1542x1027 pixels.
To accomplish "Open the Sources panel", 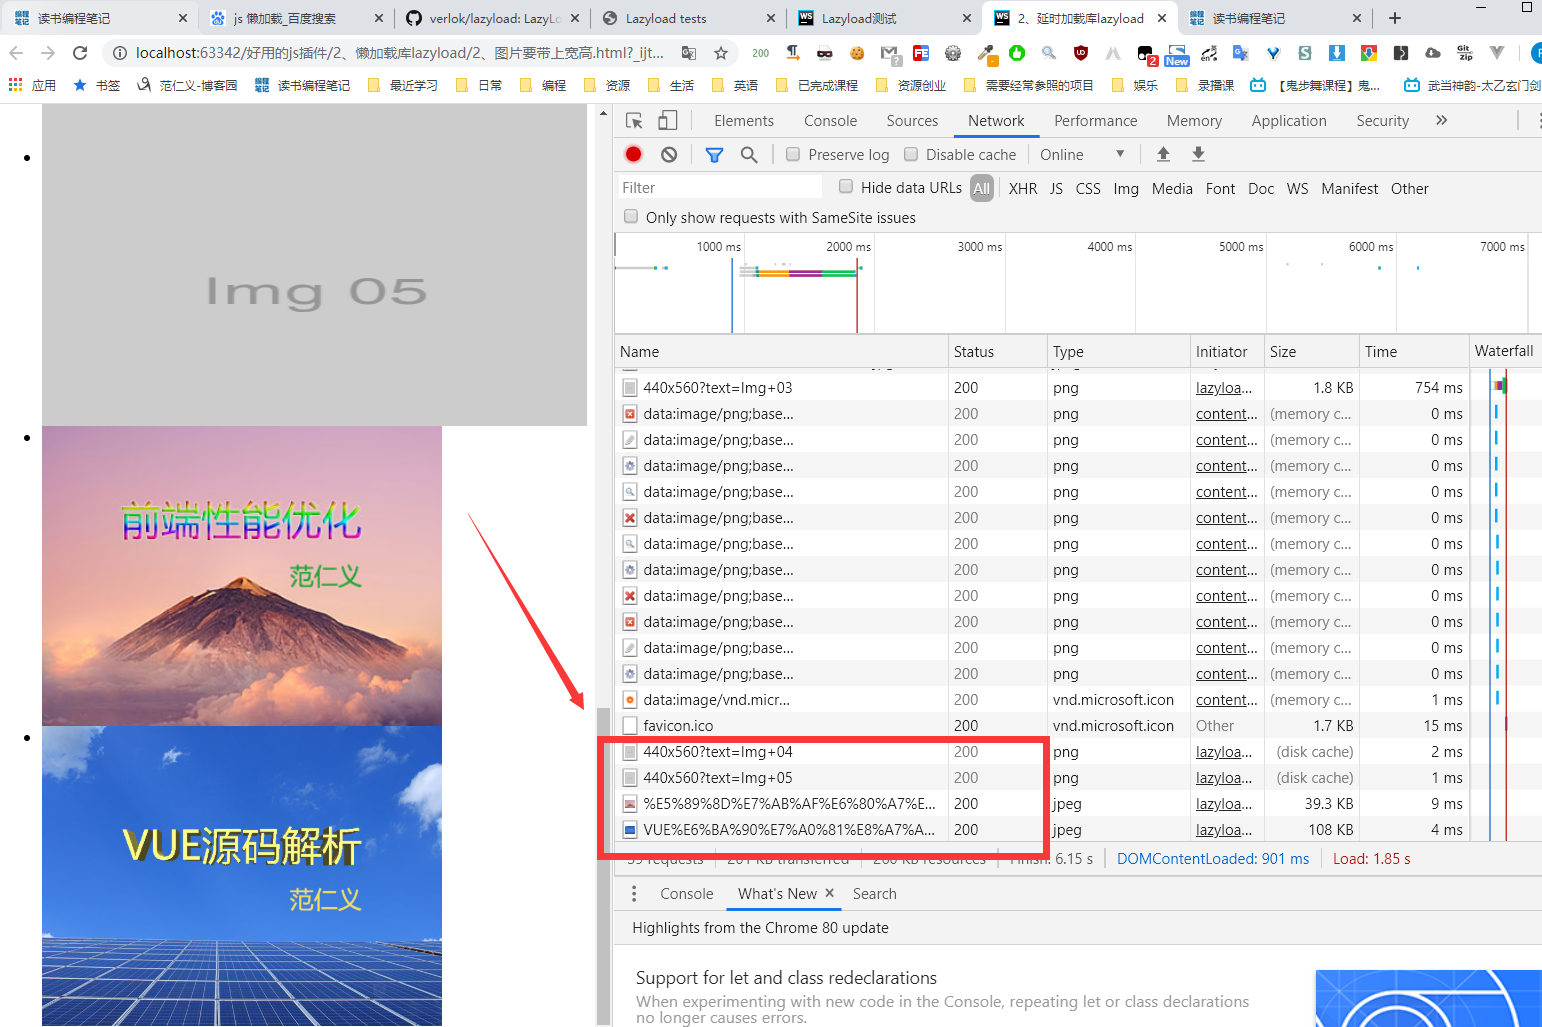I will [912, 120].
